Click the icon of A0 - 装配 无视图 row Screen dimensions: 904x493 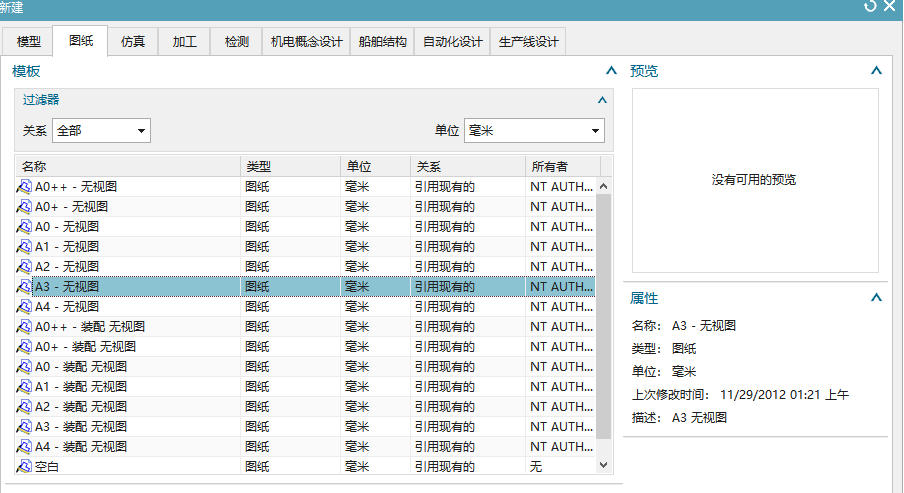pyautogui.click(x=24, y=367)
